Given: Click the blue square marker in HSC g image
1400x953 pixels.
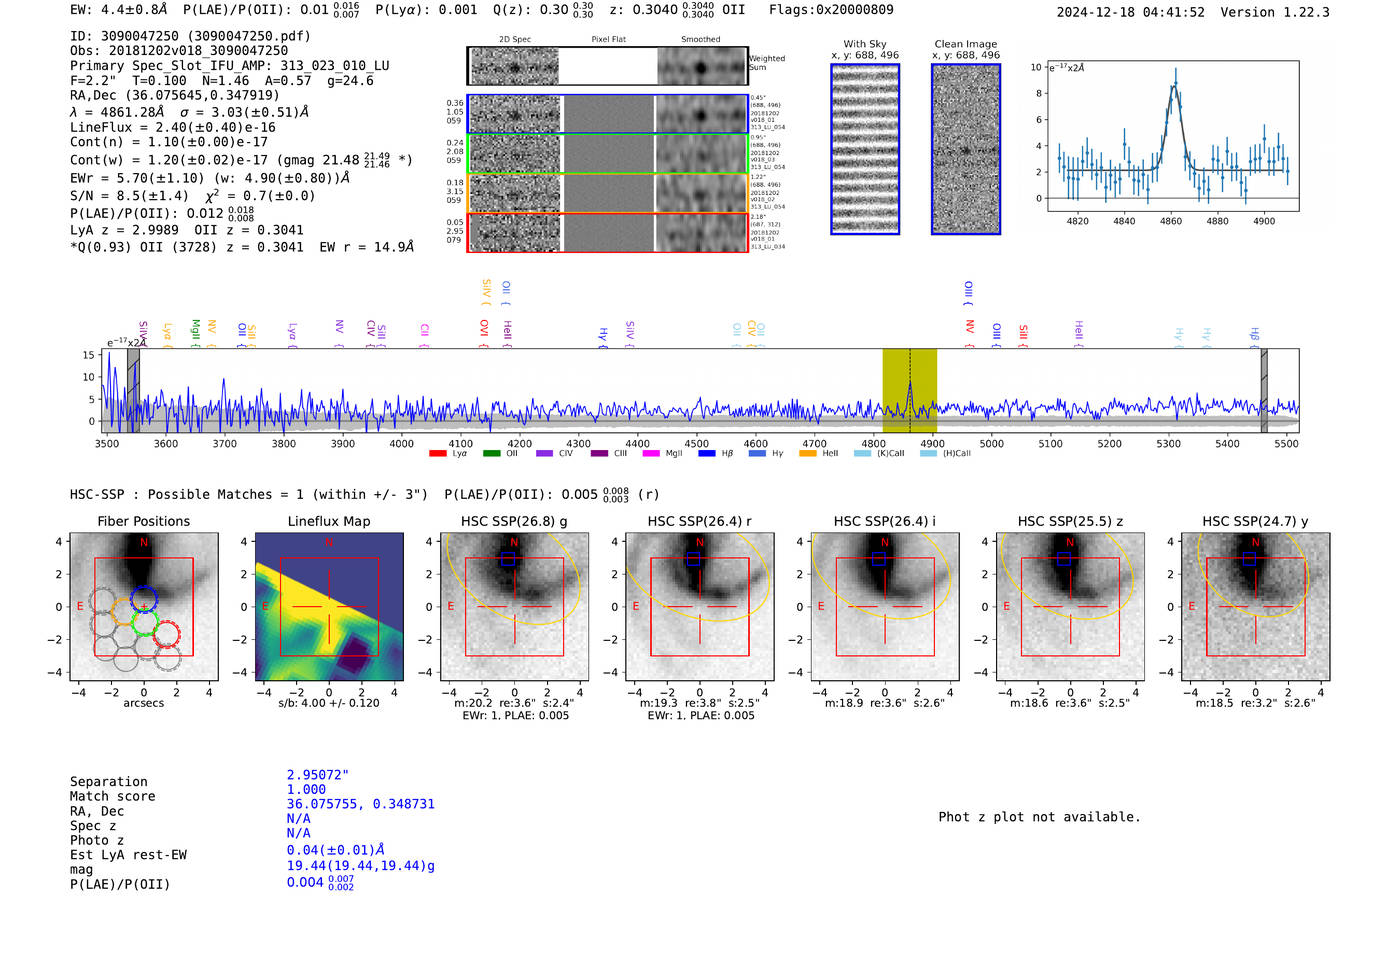Looking at the screenshot, I should pyautogui.click(x=508, y=559).
